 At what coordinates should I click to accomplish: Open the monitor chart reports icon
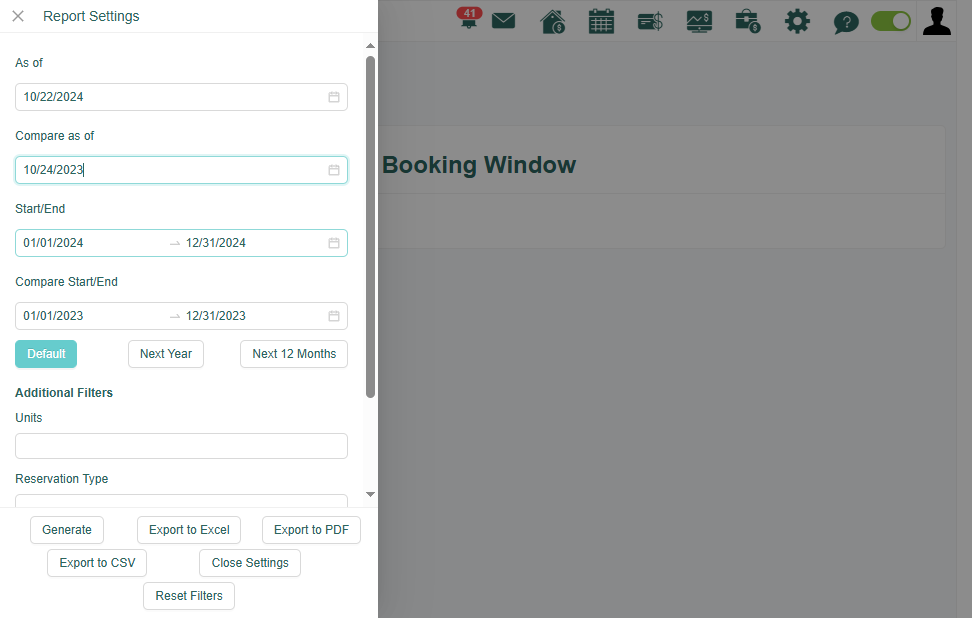pos(699,22)
